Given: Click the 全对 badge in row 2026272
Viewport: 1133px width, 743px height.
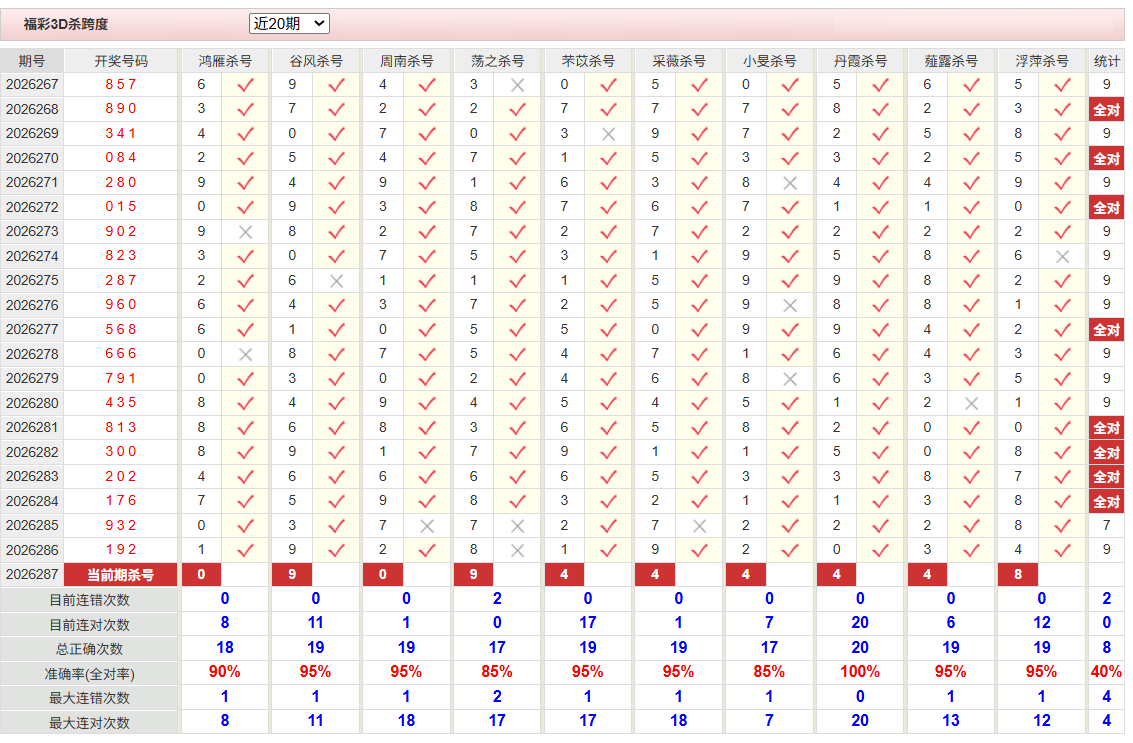Looking at the screenshot, I should 1106,208.
